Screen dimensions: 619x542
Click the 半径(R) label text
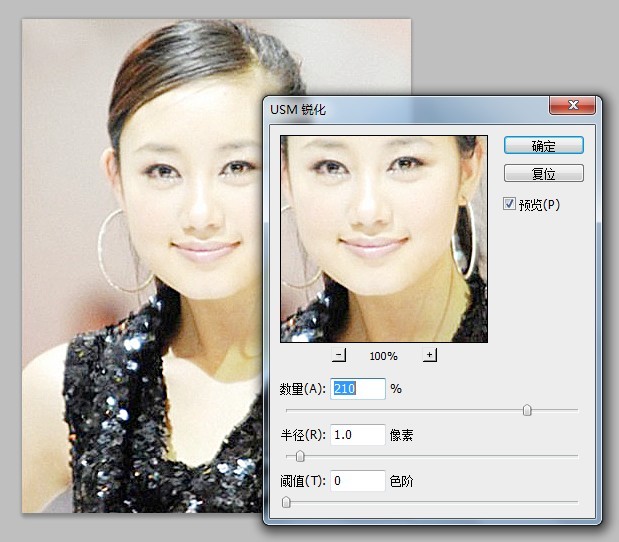pyautogui.click(x=303, y=435)
